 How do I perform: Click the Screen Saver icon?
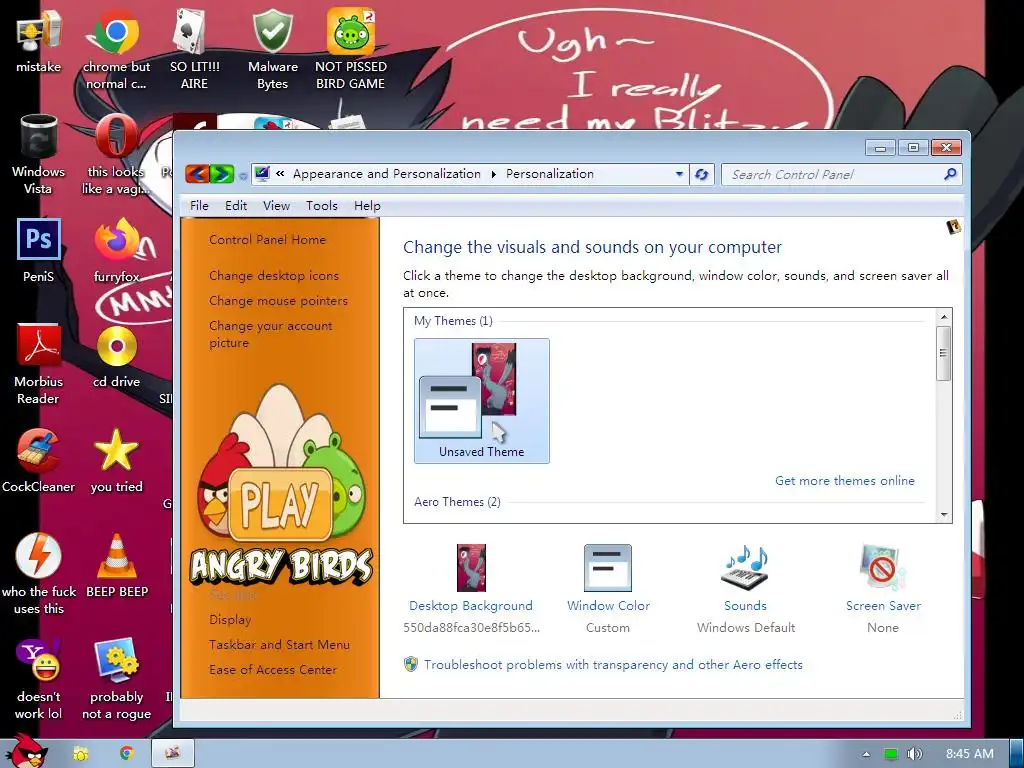click(x=883, y=567)
